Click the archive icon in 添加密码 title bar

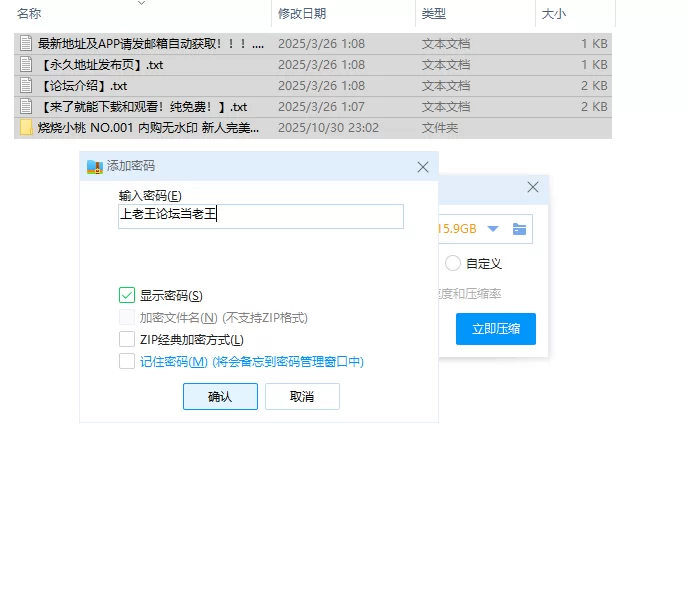[x=95, y=166]
